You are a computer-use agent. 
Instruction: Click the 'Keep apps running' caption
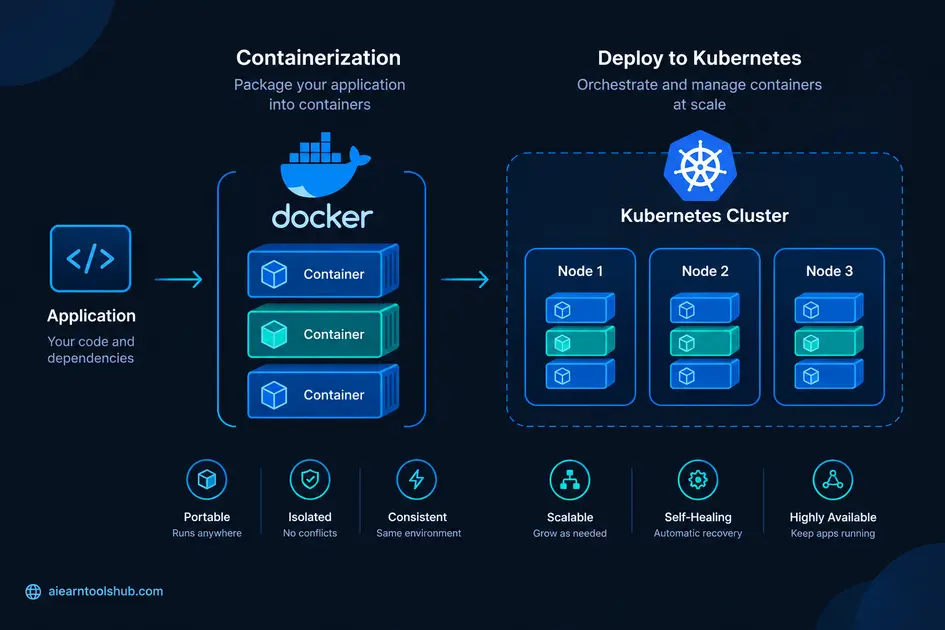click(833, 533)
